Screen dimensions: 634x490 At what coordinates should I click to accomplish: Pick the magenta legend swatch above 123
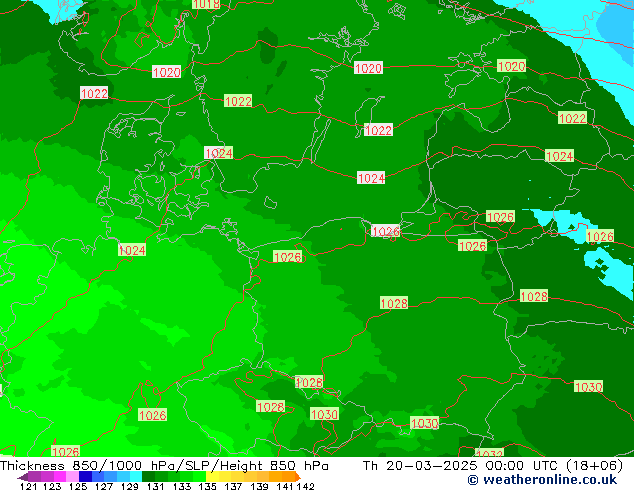click(x=60, y=476)
